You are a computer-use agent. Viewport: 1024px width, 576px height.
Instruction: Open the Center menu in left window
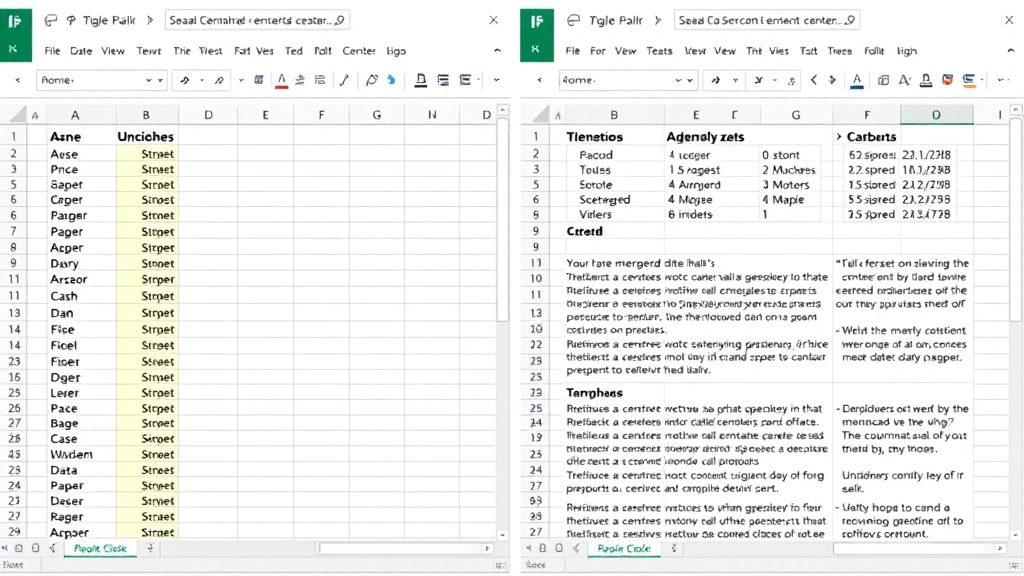coord(359,51)
